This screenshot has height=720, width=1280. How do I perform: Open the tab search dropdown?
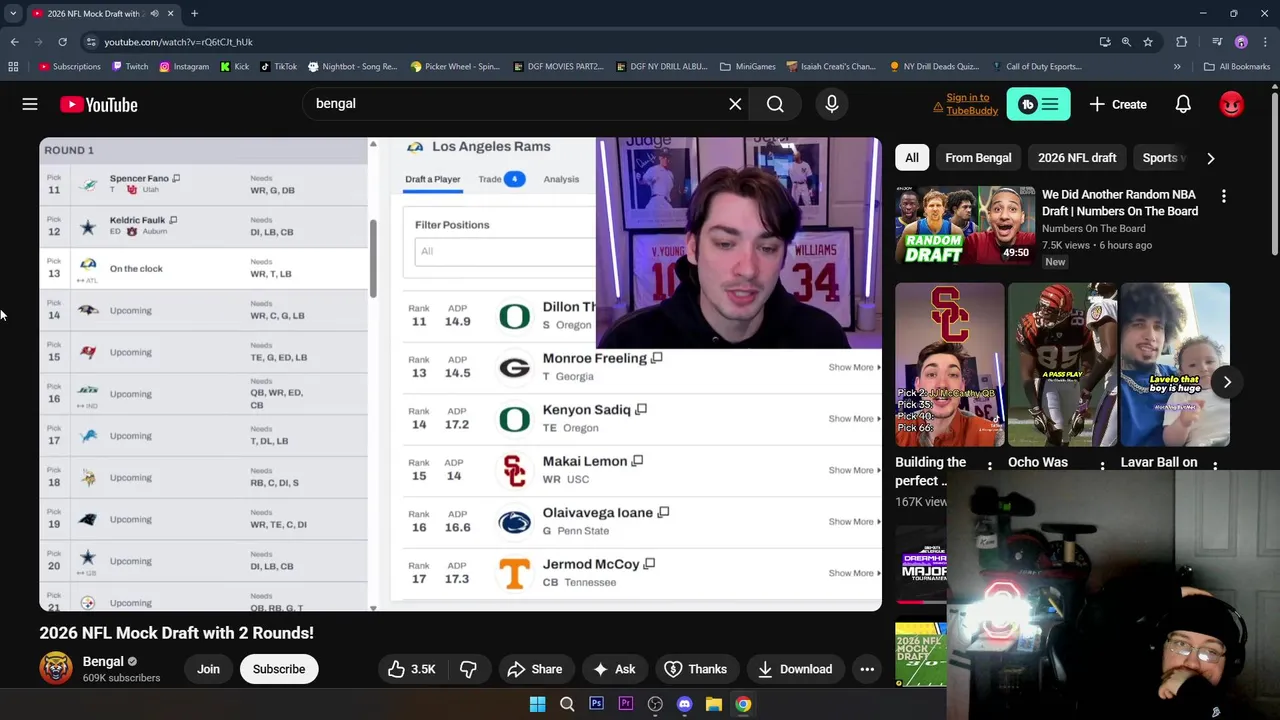click(x=13, y=13)
